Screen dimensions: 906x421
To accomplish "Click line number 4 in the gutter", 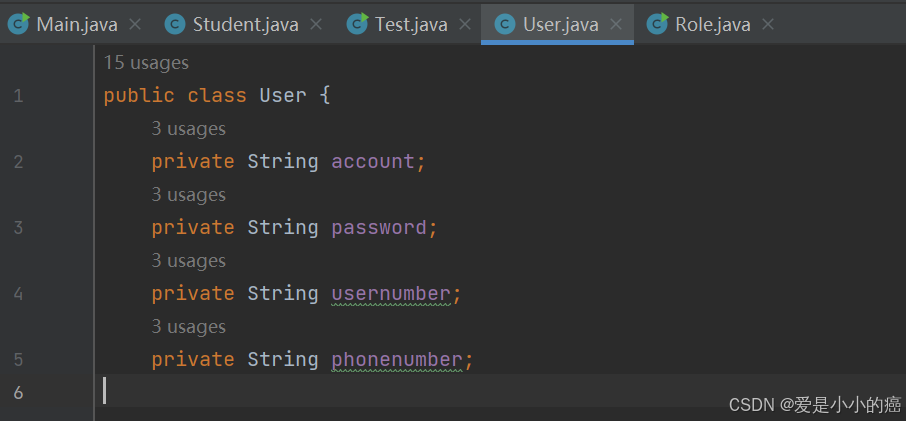I will 18,294.
